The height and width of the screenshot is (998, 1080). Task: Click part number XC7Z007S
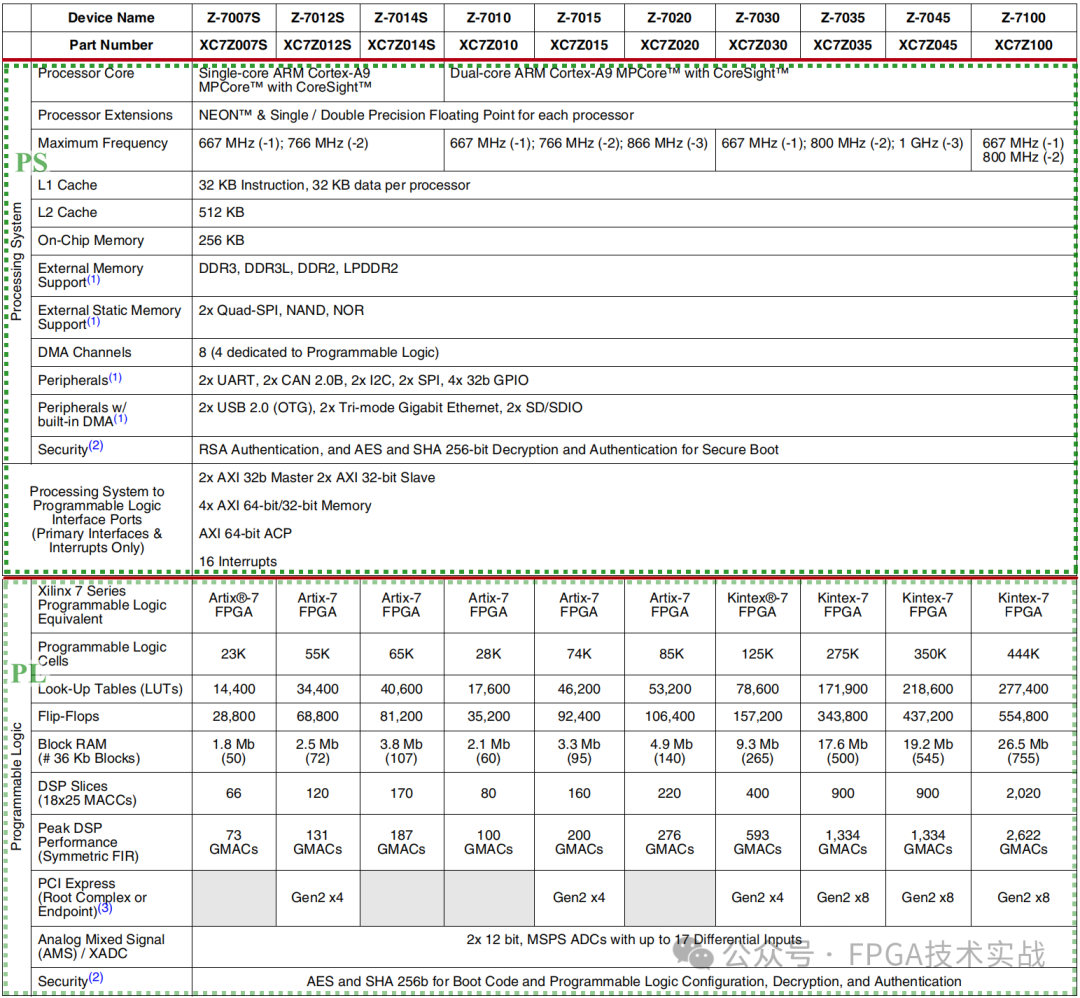click(x=233, y=45)
